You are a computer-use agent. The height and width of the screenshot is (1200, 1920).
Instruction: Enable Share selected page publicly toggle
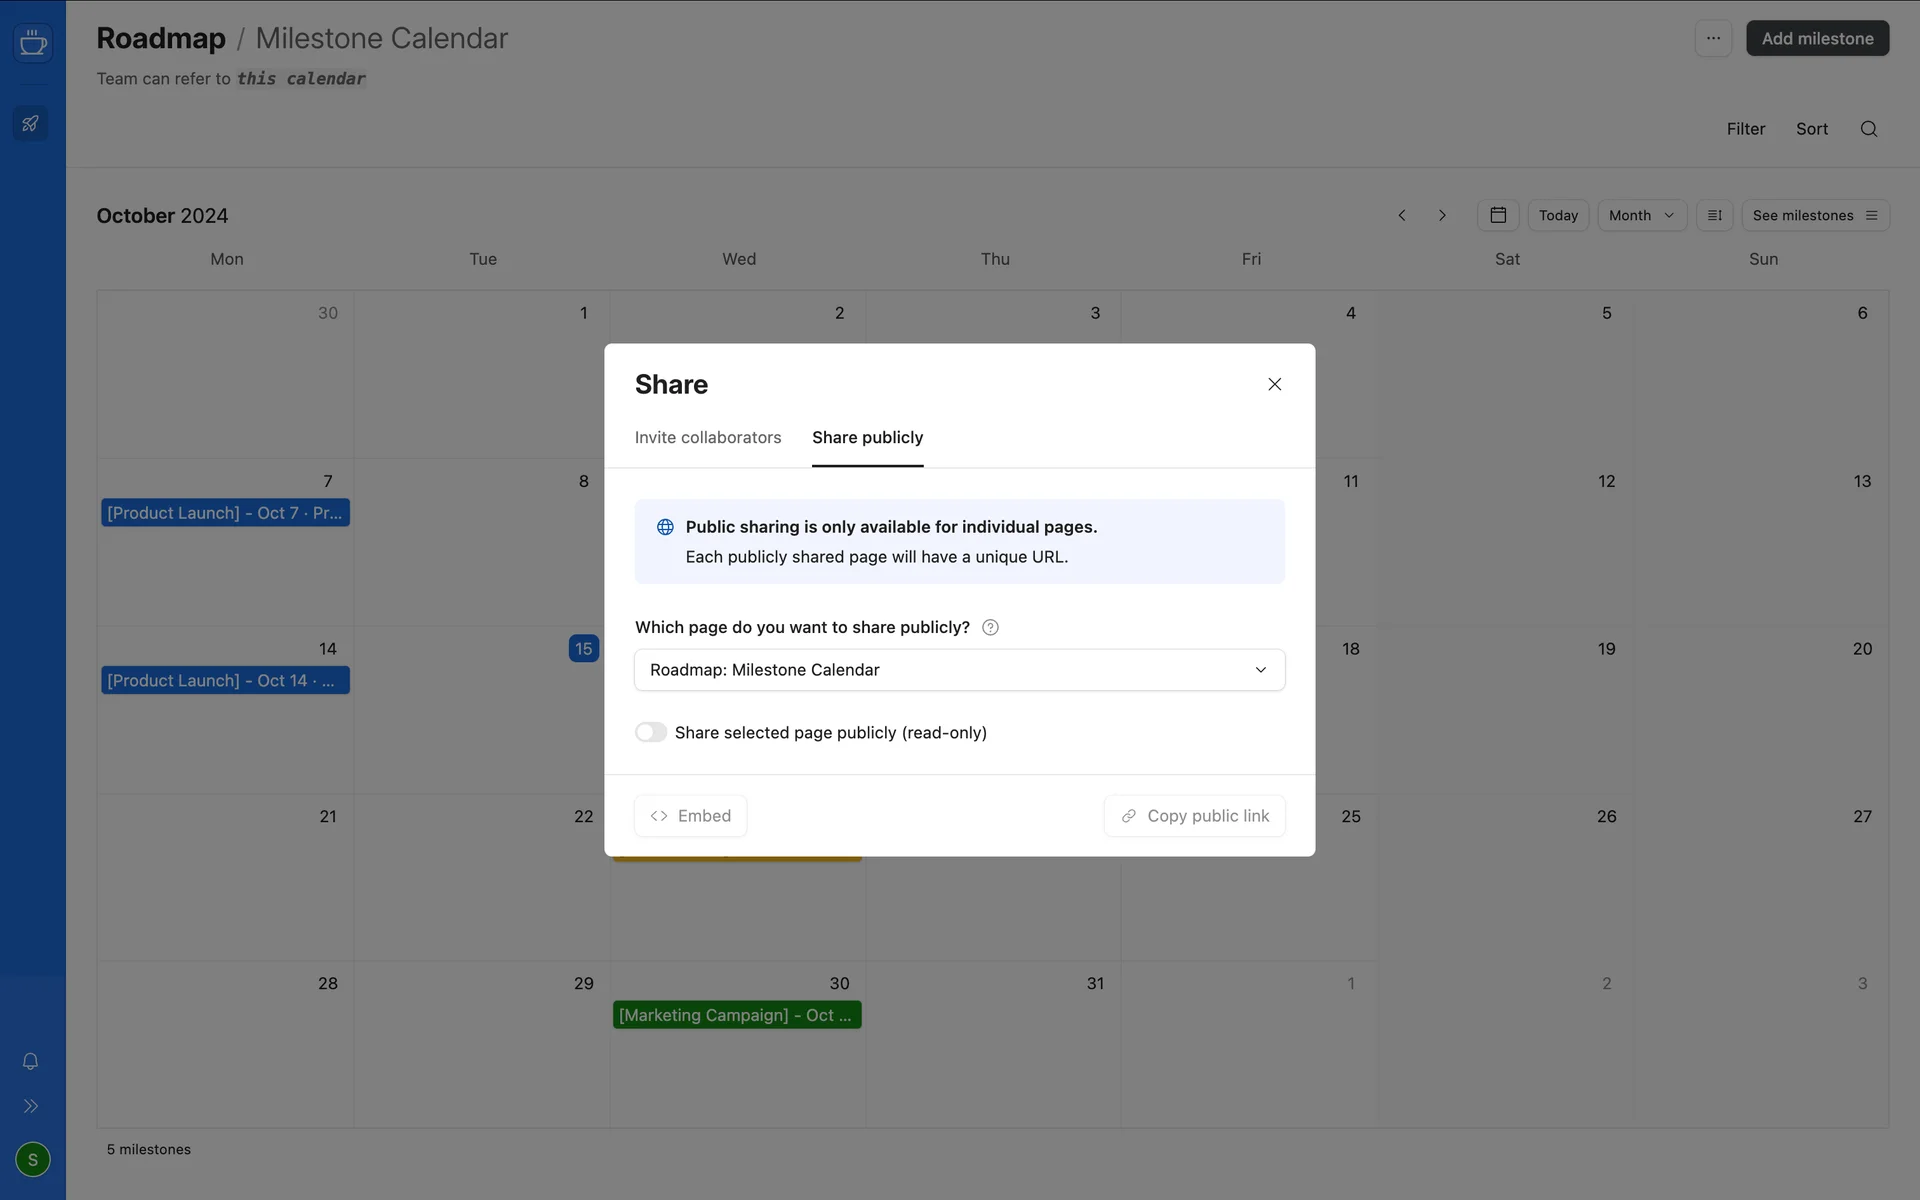click(651, 732)
